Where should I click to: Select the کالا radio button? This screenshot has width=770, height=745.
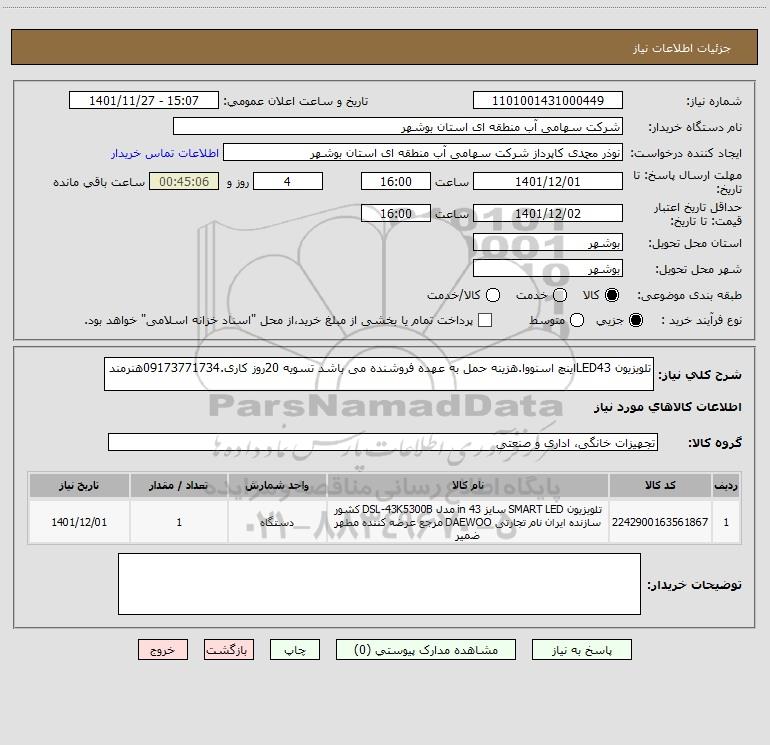(612, 295)
